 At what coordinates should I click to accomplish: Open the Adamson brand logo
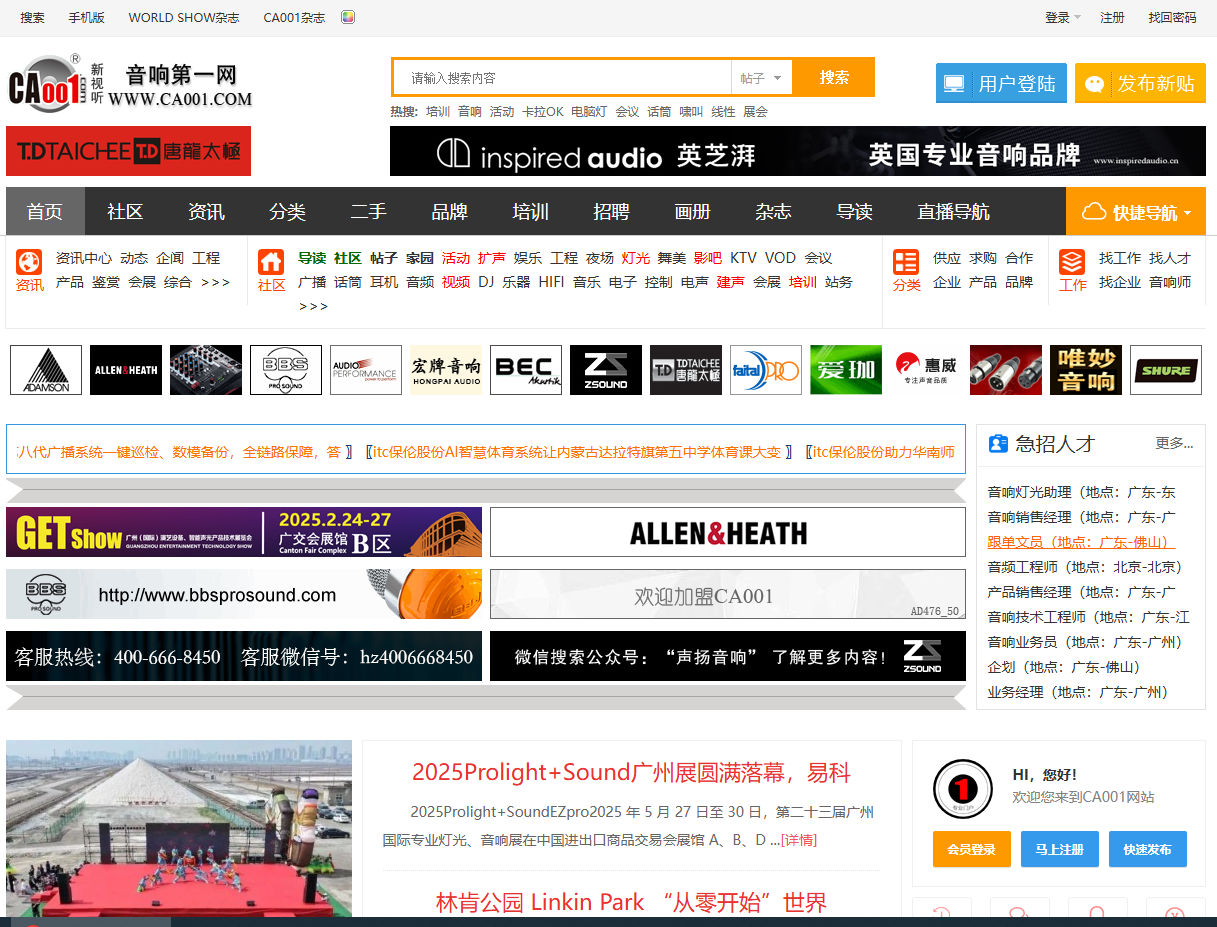click(46, 370)
